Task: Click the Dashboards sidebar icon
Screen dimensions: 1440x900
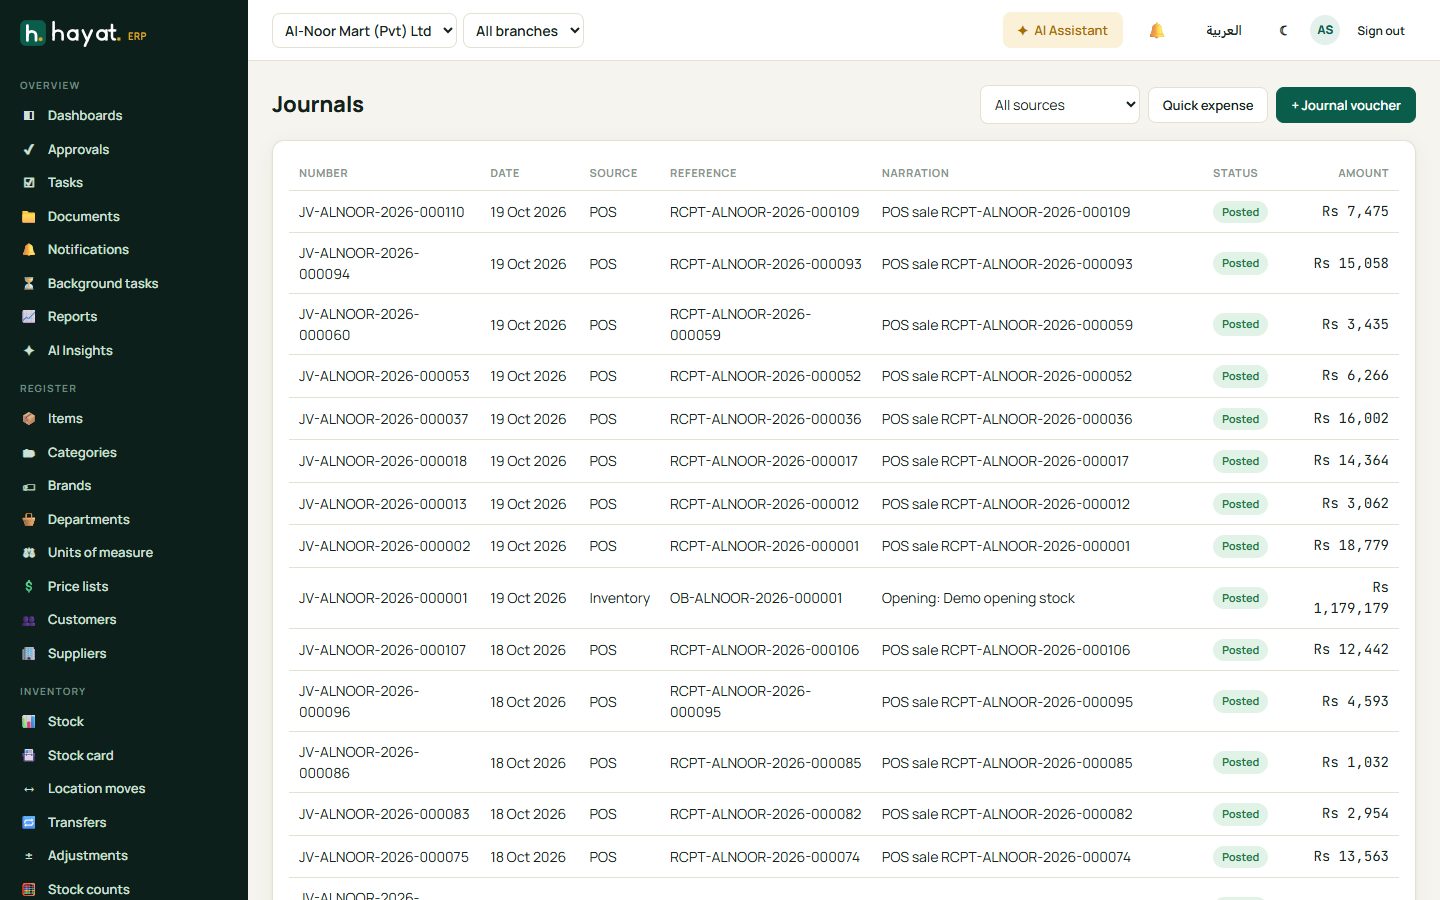Action: click(x=29, y=116)
